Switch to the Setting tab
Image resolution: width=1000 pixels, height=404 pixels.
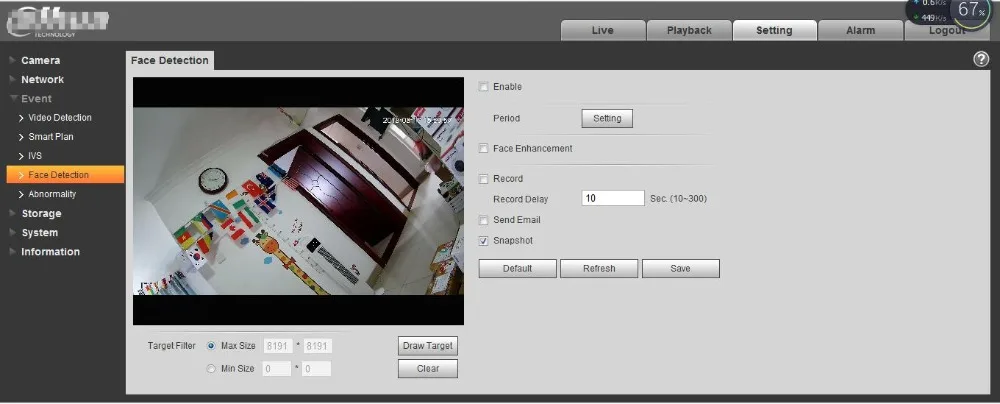[x=774, y=31]
